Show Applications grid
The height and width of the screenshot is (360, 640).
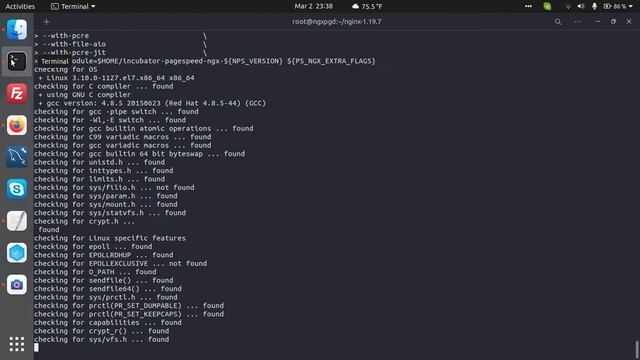tap(17, 344)
